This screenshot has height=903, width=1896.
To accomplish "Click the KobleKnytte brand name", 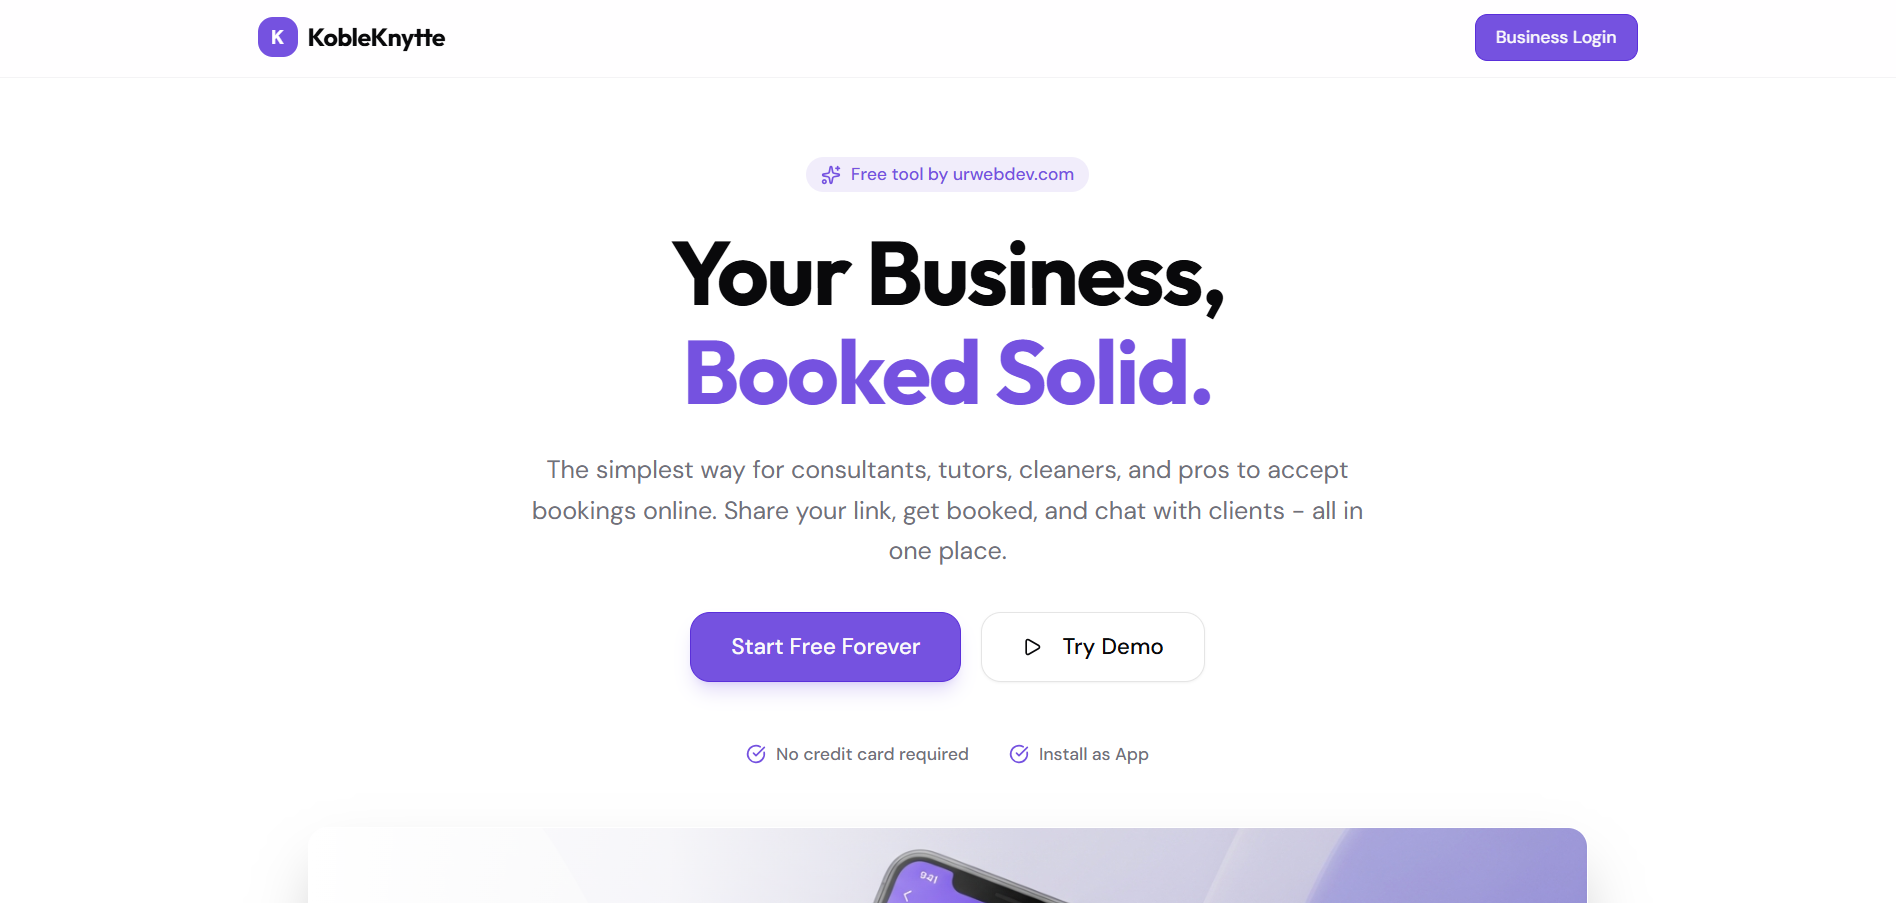I will (376, 38).
